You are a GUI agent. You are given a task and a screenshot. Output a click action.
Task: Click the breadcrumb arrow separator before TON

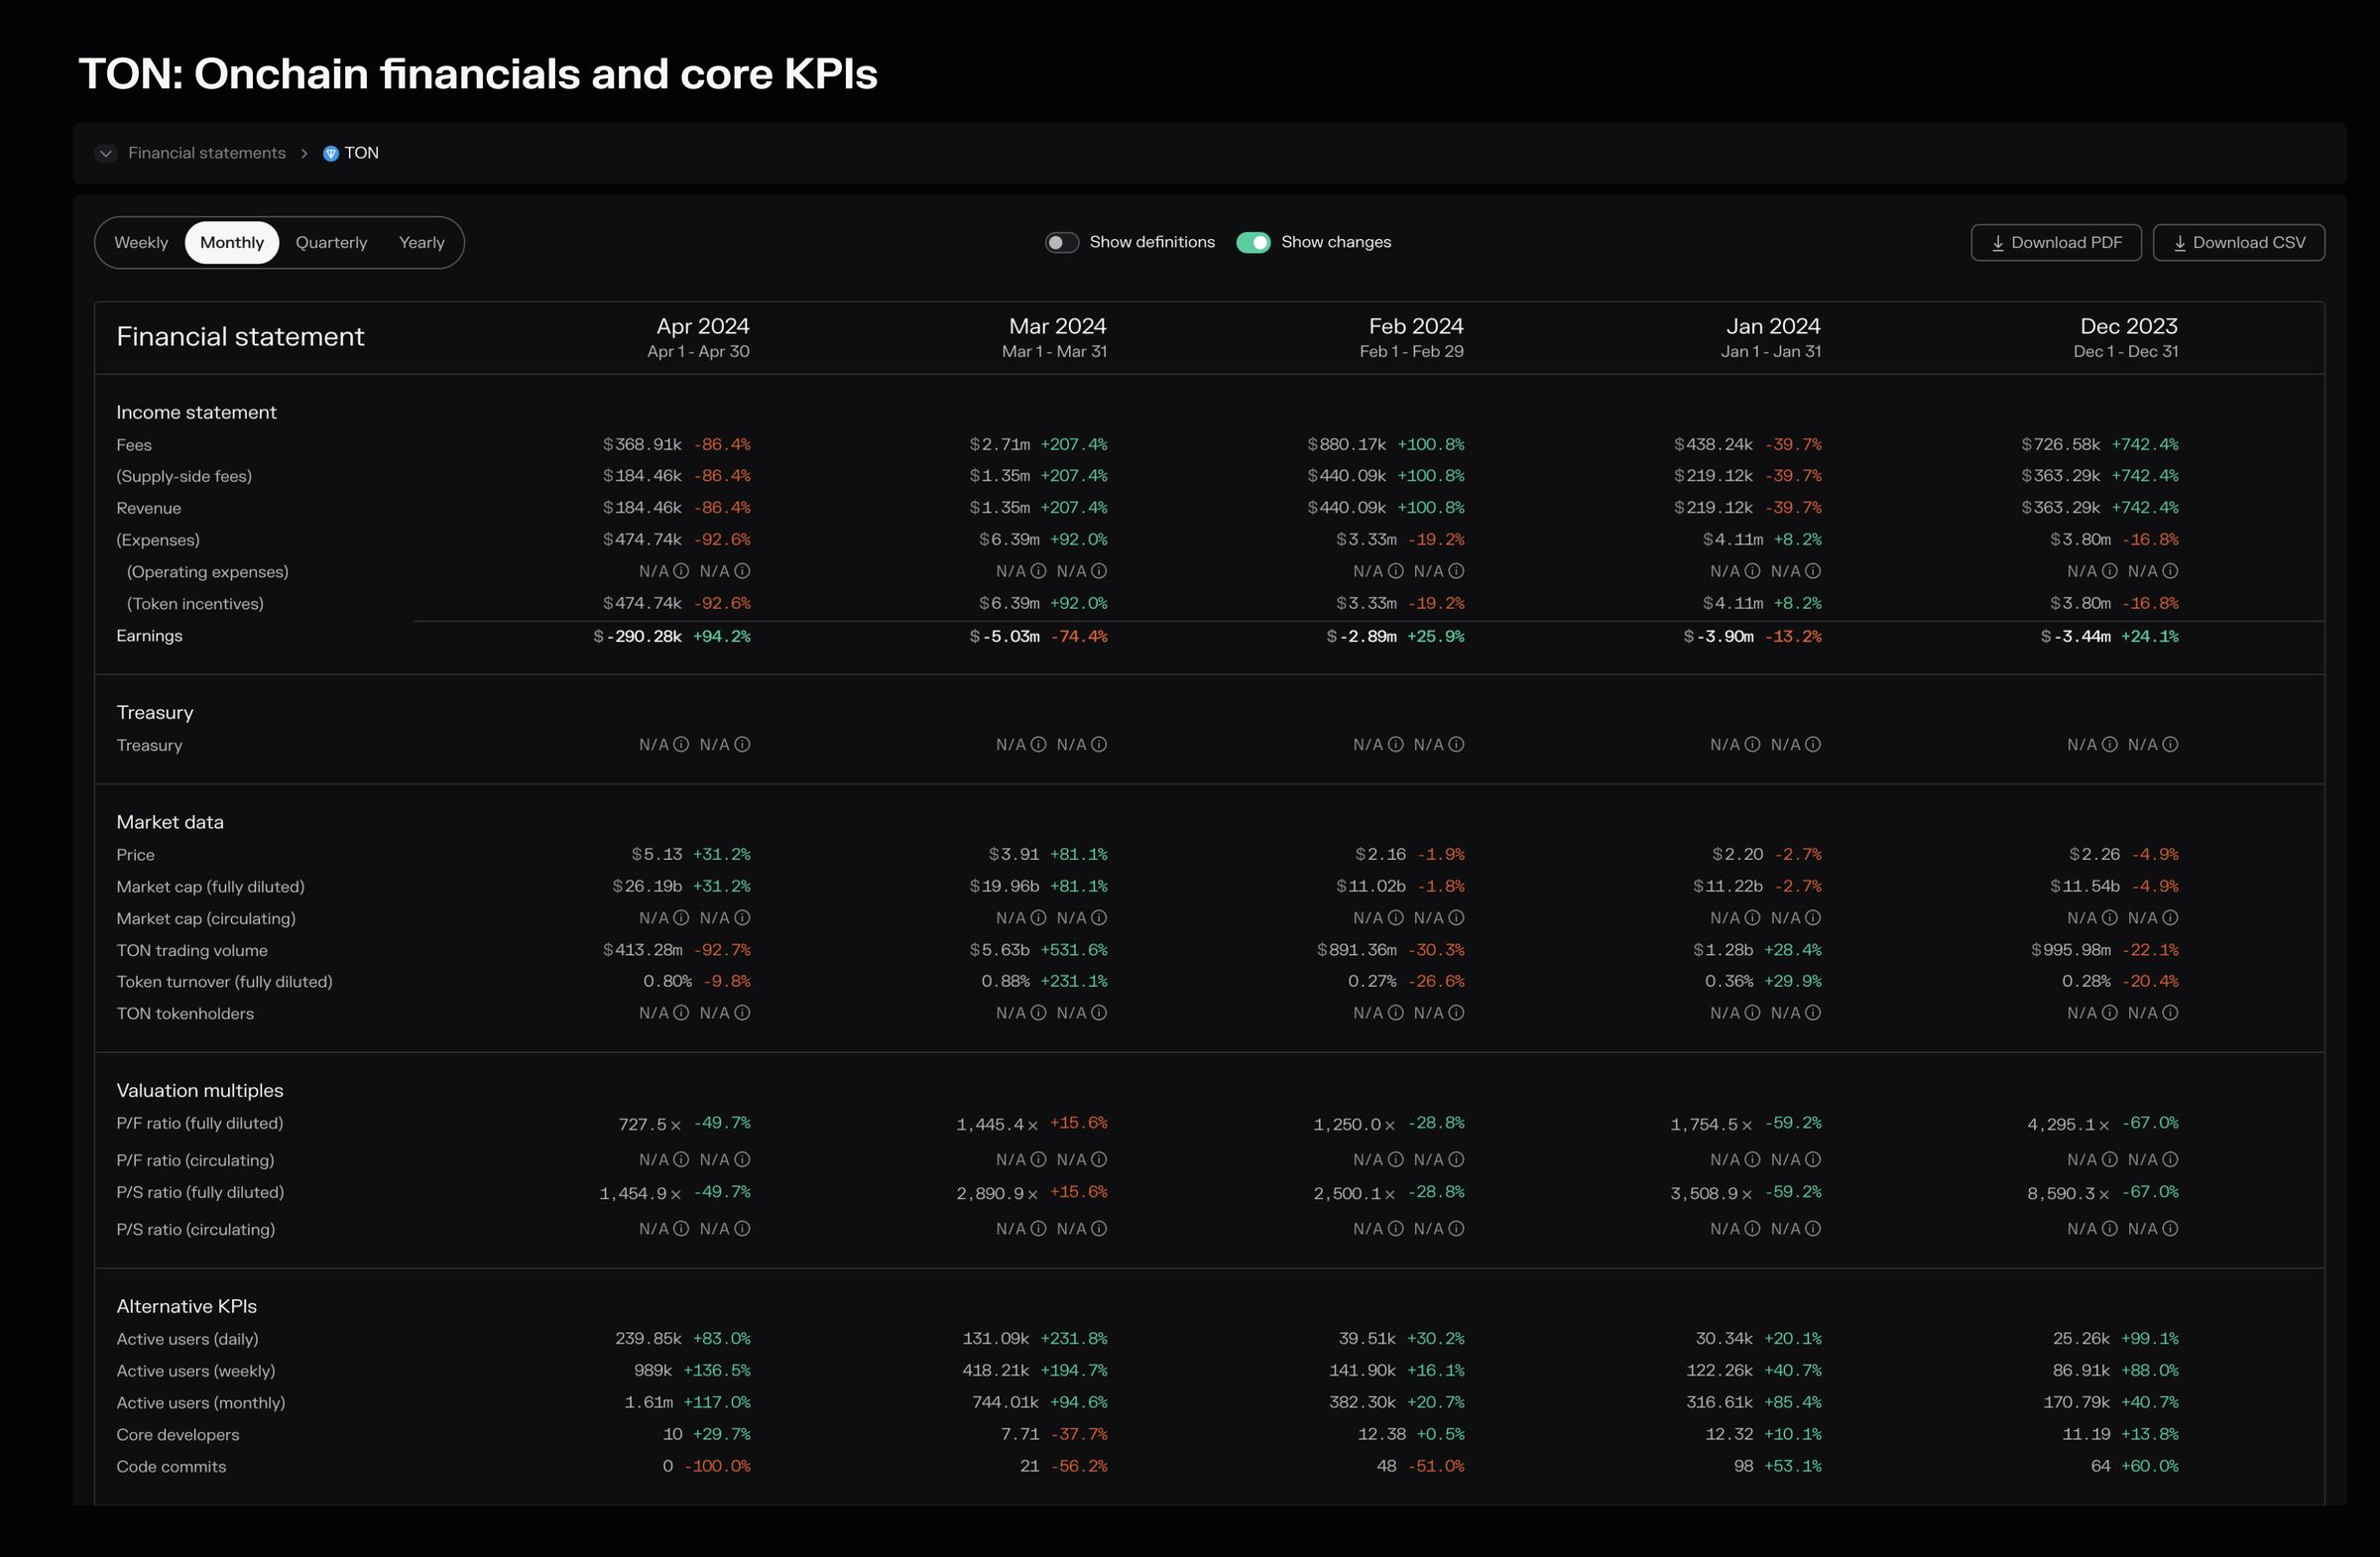304,153
